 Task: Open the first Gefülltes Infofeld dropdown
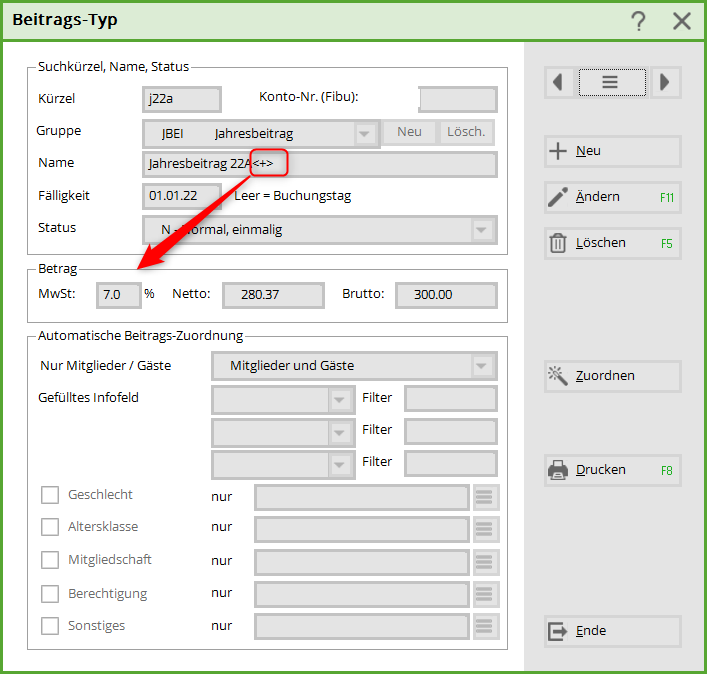340,399
